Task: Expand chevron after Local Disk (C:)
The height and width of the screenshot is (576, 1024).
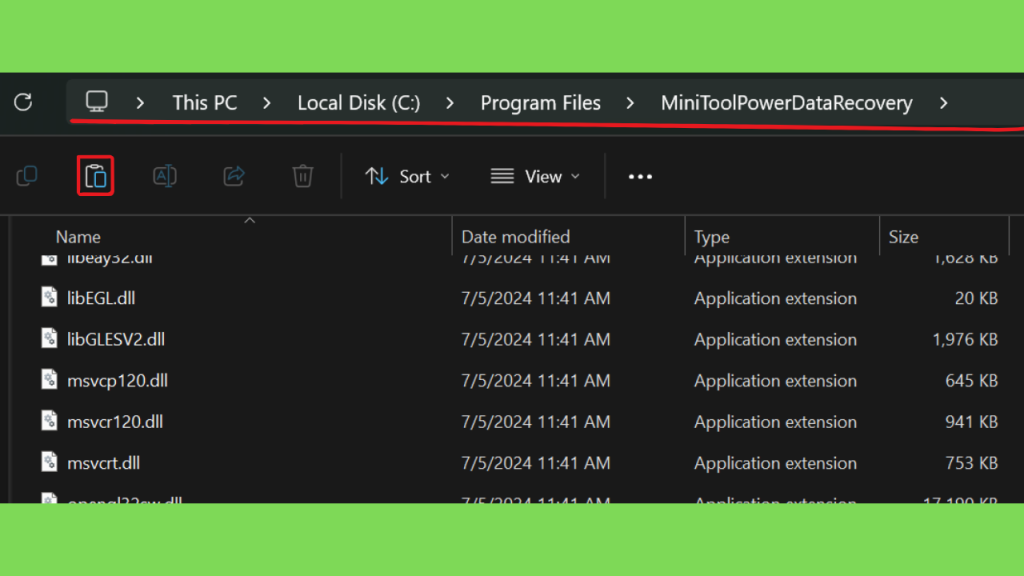Action: point(449,103)
